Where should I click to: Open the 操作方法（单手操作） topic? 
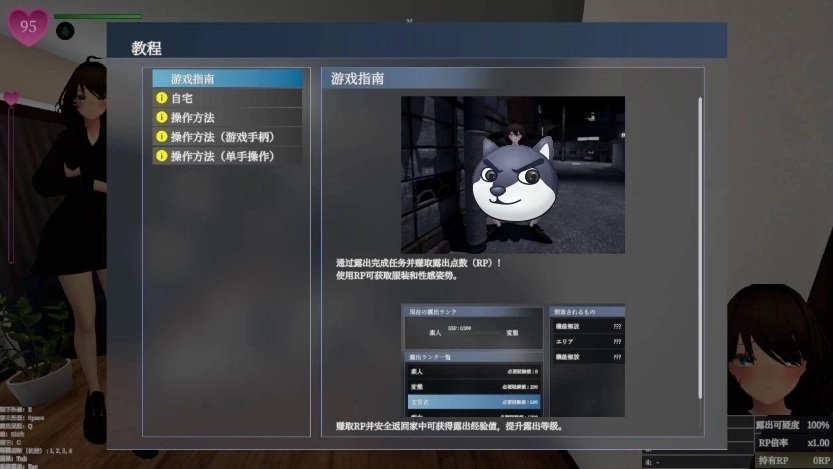(227, 156)
